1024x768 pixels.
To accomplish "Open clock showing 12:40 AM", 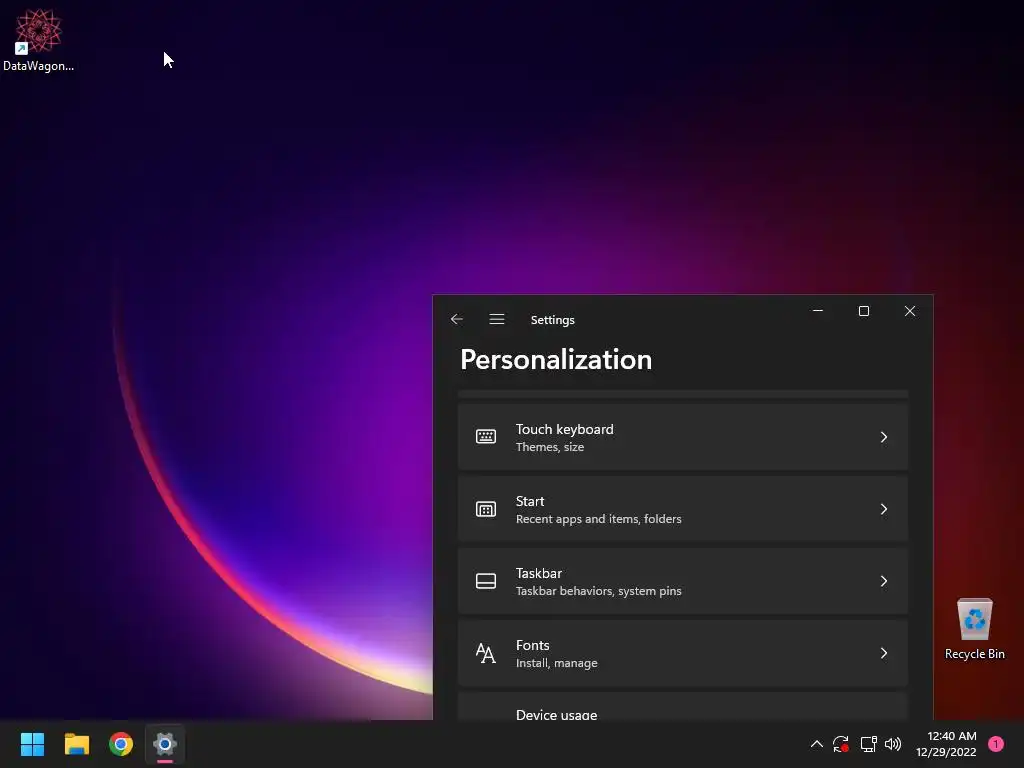I will tap(952, 736).
